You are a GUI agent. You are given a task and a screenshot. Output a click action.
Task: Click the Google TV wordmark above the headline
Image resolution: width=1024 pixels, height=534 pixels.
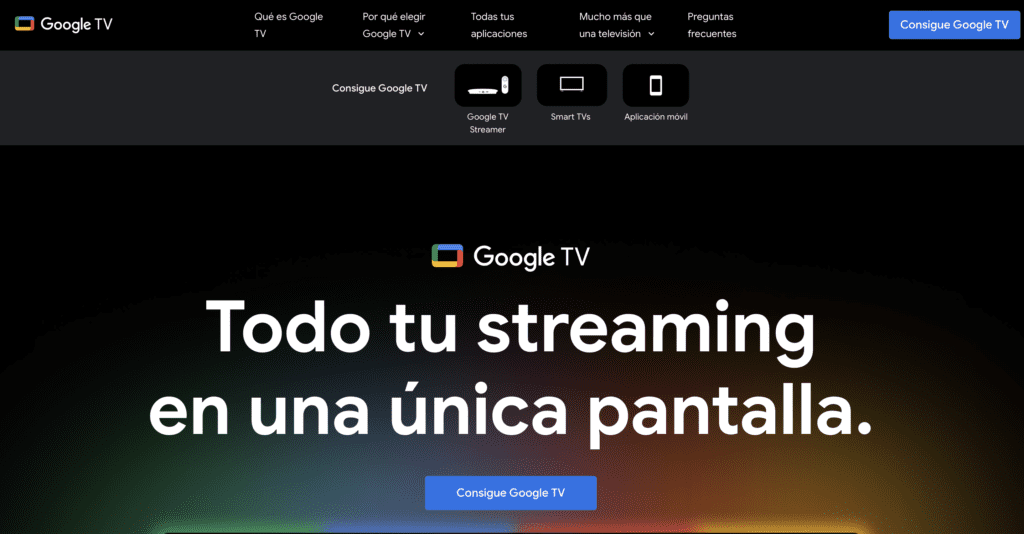tap(531, 257)
